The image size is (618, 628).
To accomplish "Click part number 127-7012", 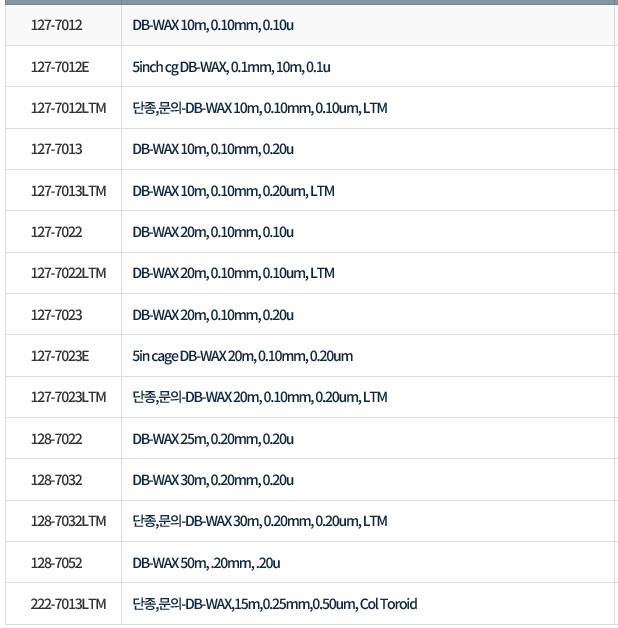I will (57, 25).
